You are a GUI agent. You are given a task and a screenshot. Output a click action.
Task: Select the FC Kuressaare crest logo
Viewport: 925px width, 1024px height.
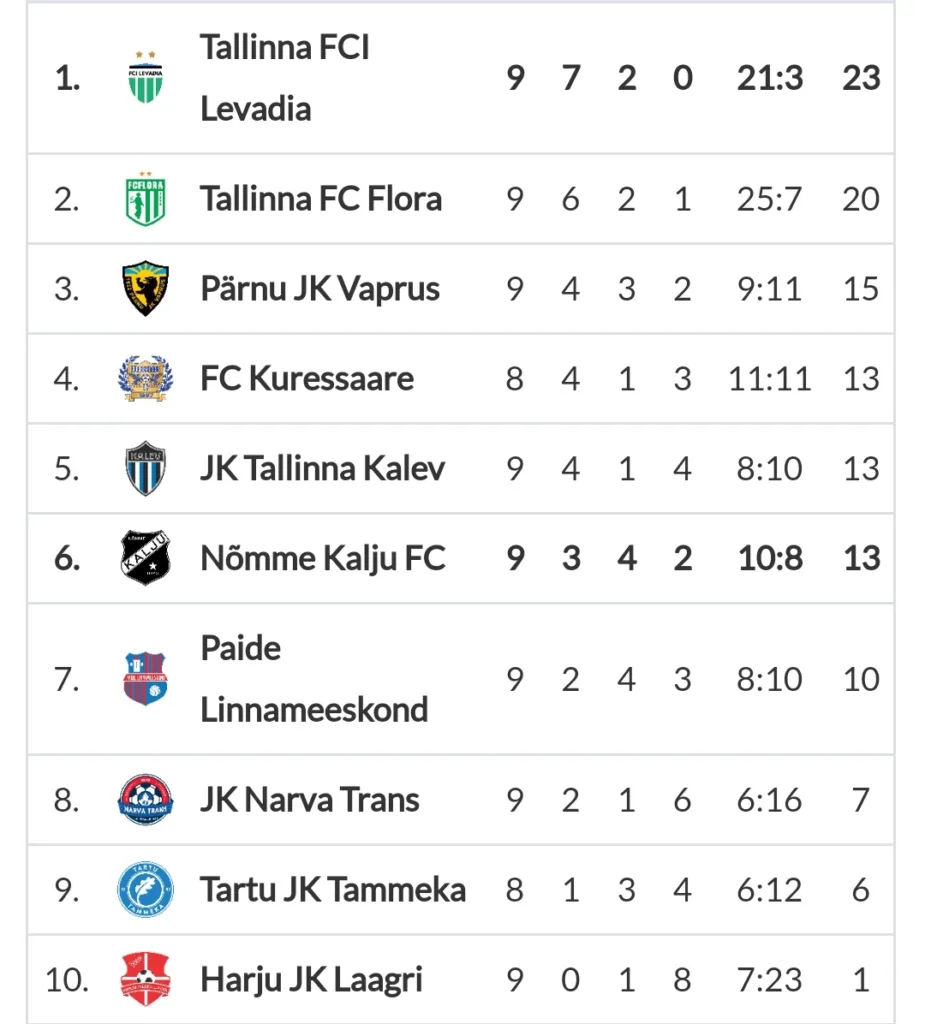coord(145,378)
